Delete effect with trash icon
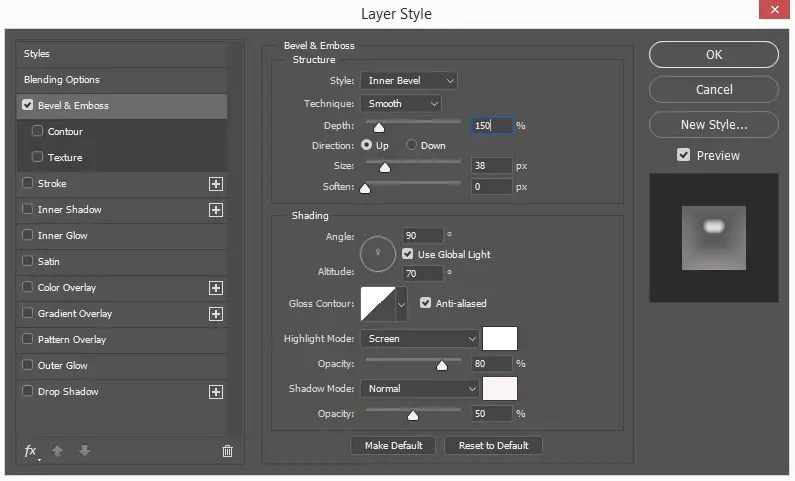Viewport: 795px width, 481px height. point(228,451)
